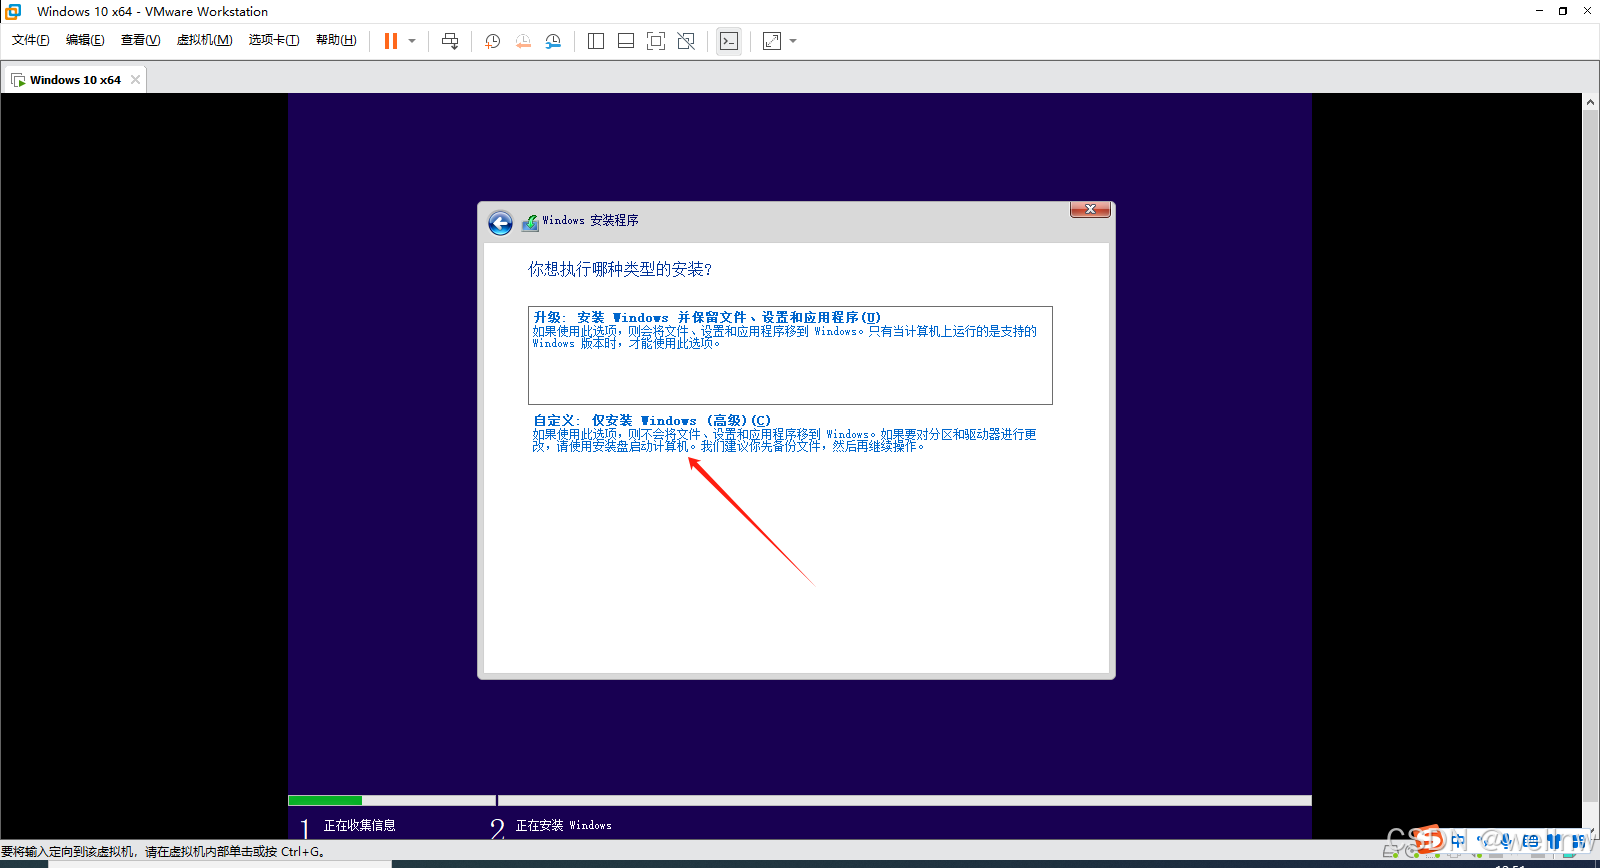Enter full screen mode
The image size is (1600, 868).
click(x=656, y=41)
